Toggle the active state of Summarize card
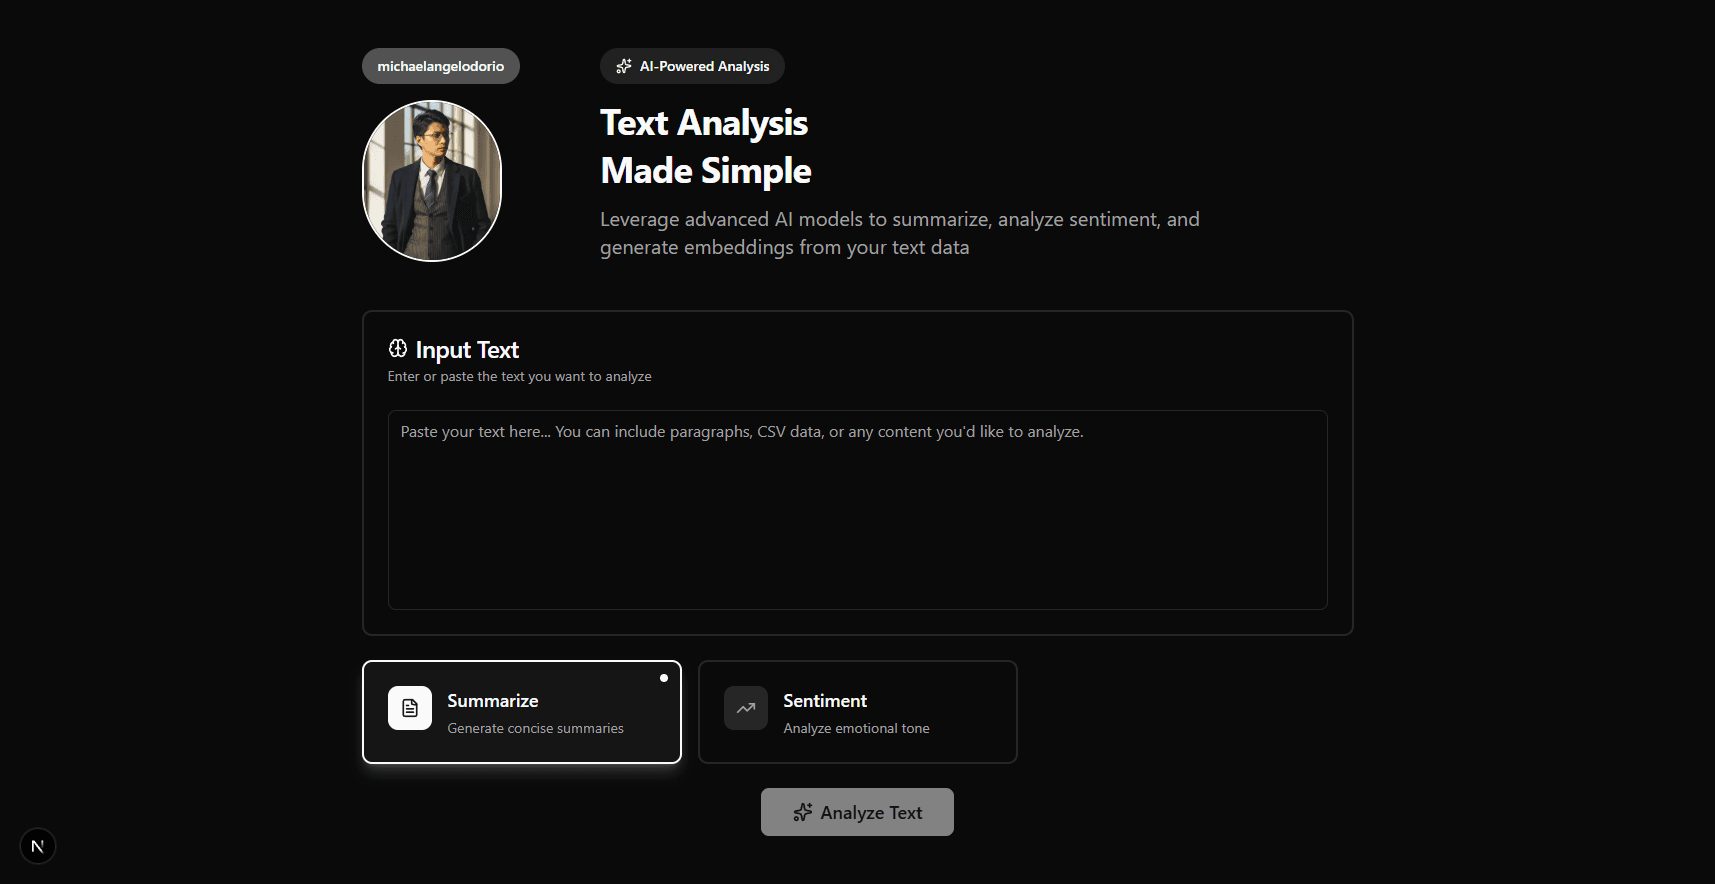This screenshot has height=884, width=1715. pos(521,712)
